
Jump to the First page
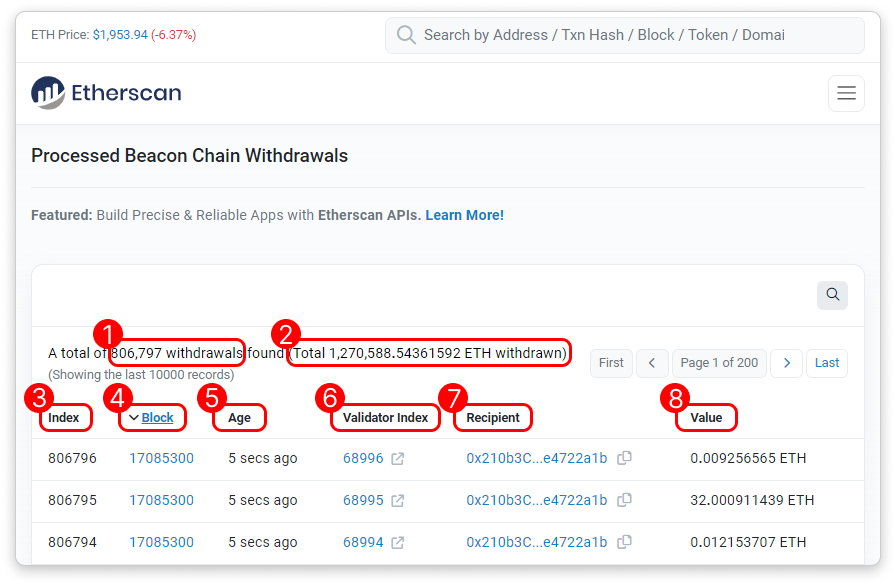pyautogui.click(x=611, y=363)
